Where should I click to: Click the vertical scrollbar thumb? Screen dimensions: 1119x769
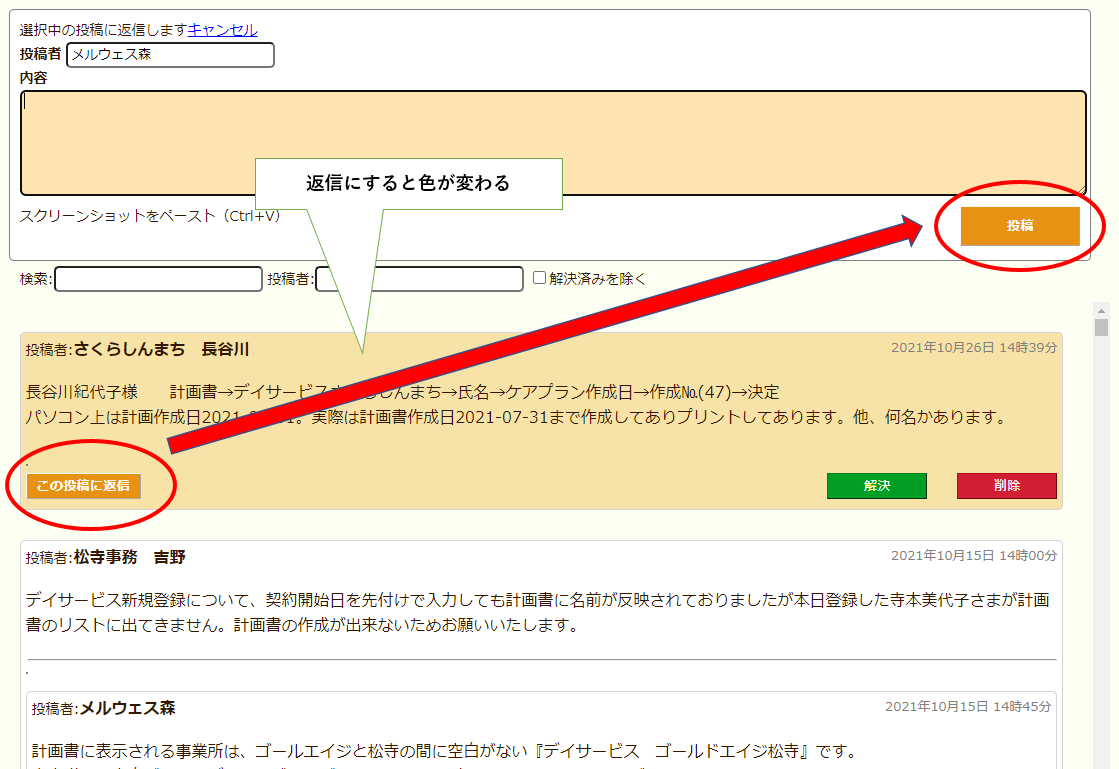tap(1101, 328)
